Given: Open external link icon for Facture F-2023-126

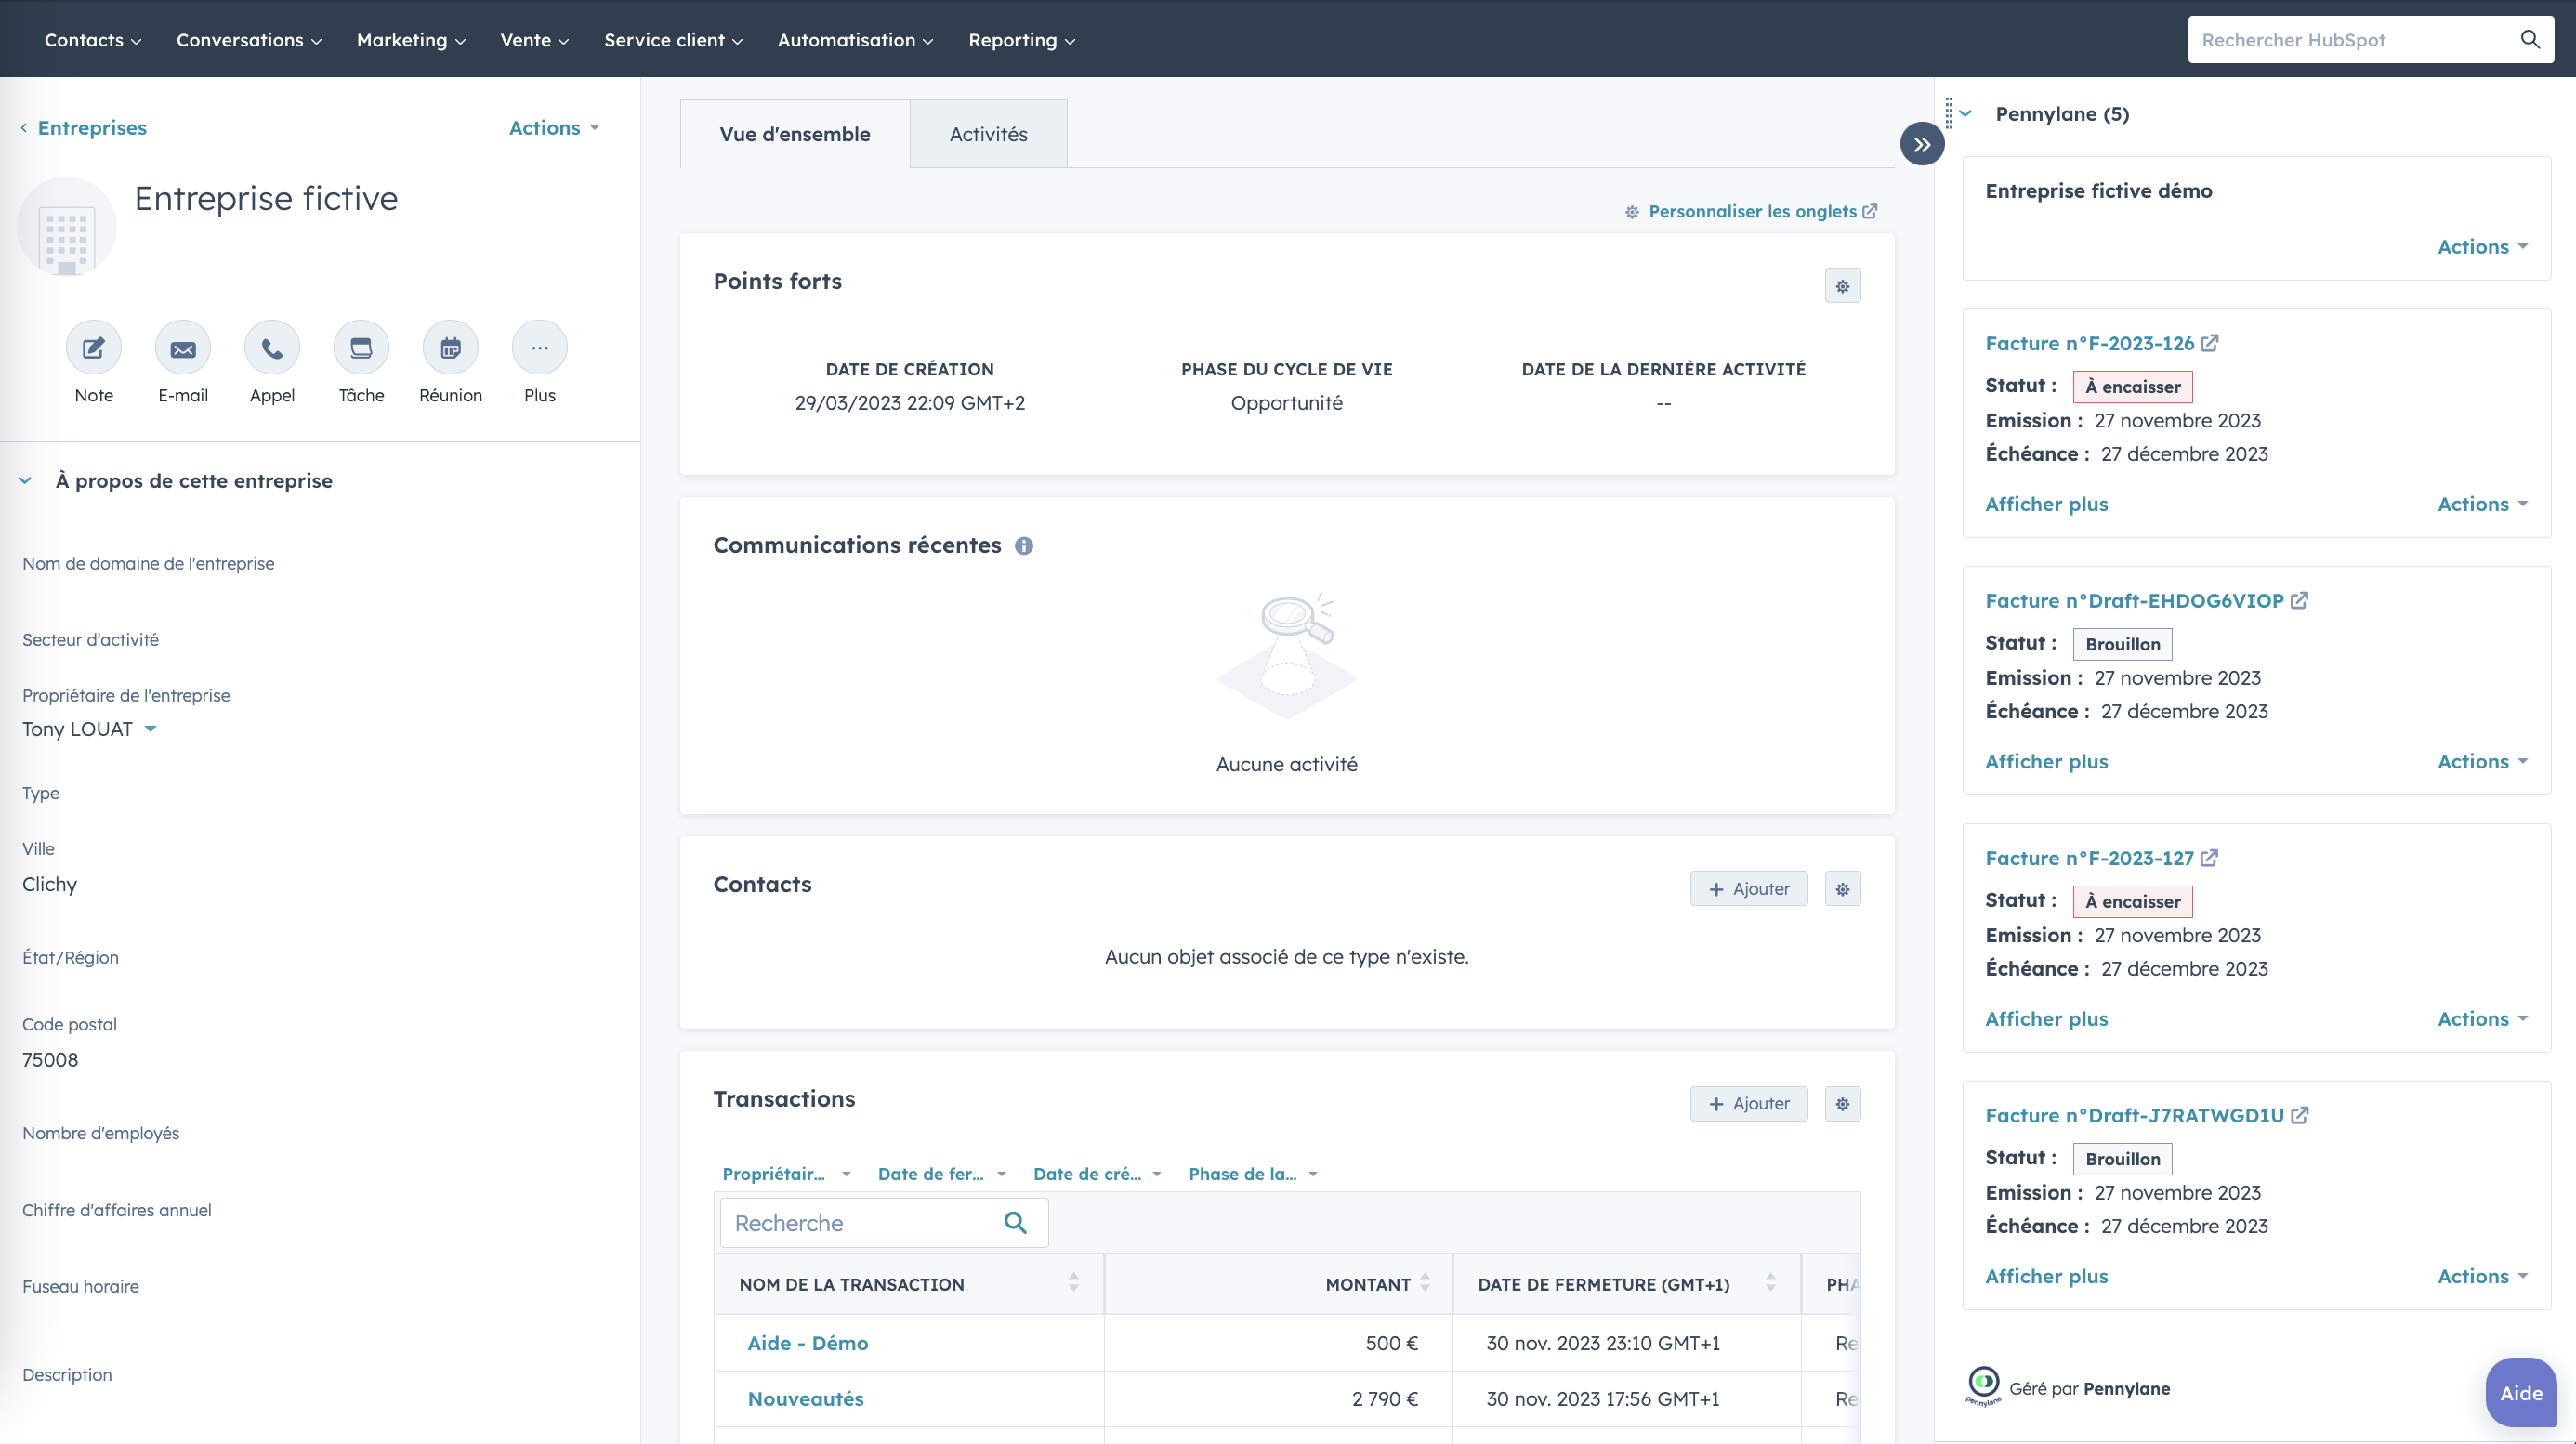Looking at the screenshot, I should tap(2210, 343).
